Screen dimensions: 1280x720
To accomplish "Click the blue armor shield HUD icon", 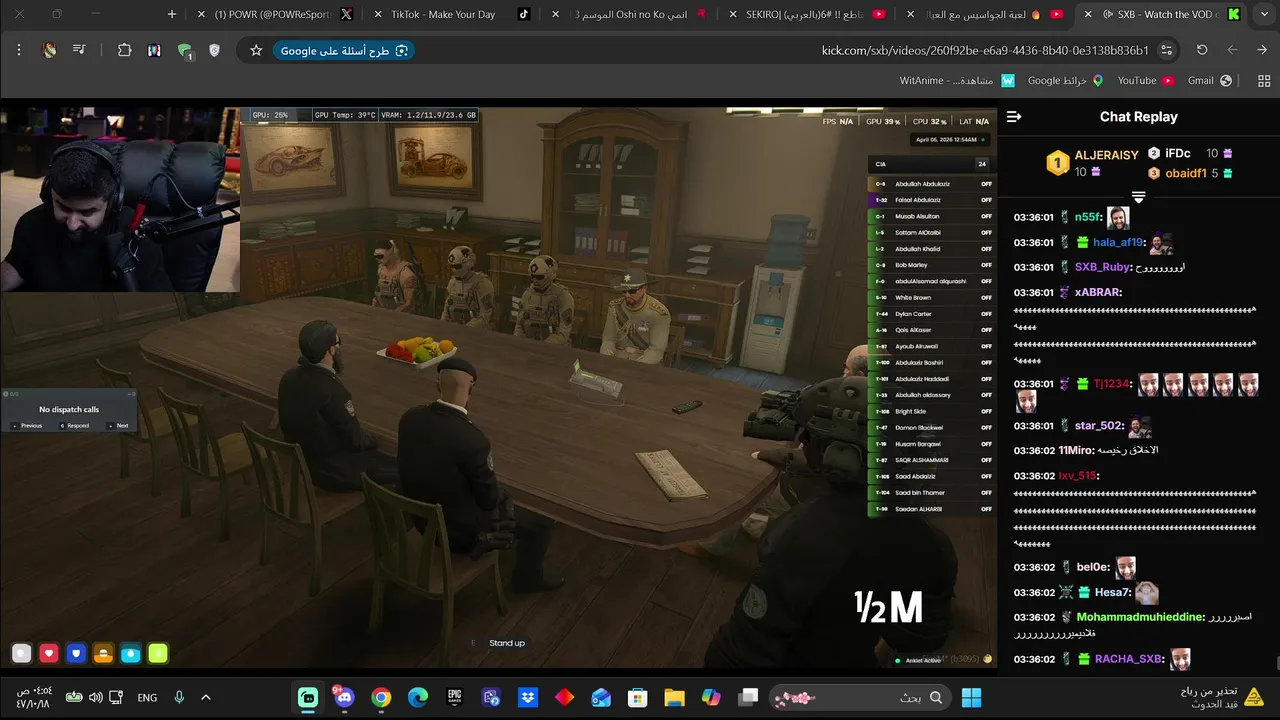I will tap(76, 654).
